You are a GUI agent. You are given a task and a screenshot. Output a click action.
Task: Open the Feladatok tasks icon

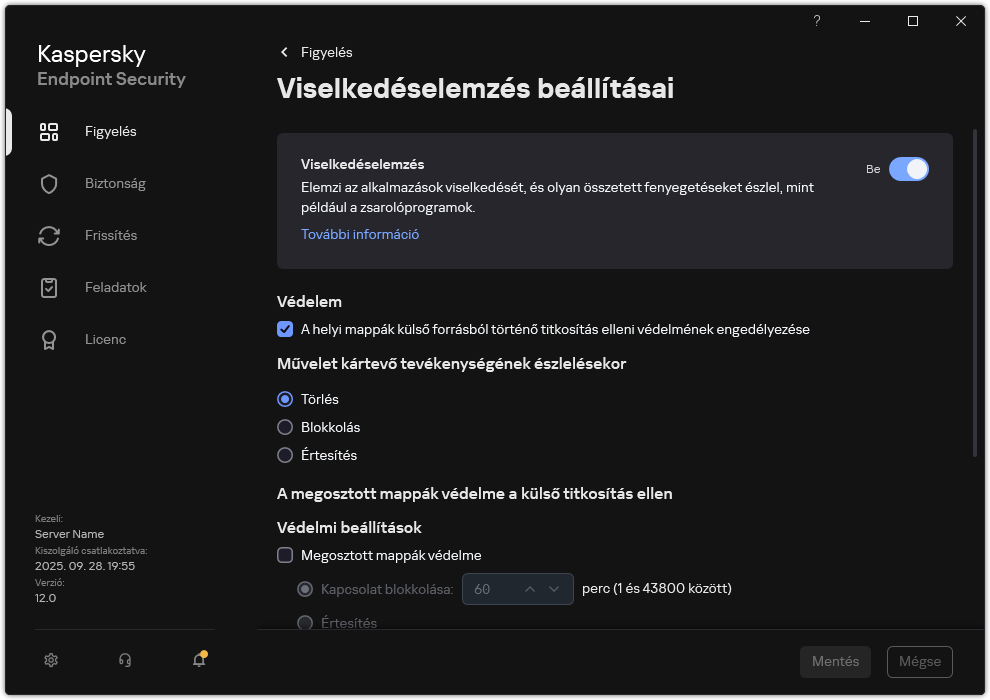[49, 287]
